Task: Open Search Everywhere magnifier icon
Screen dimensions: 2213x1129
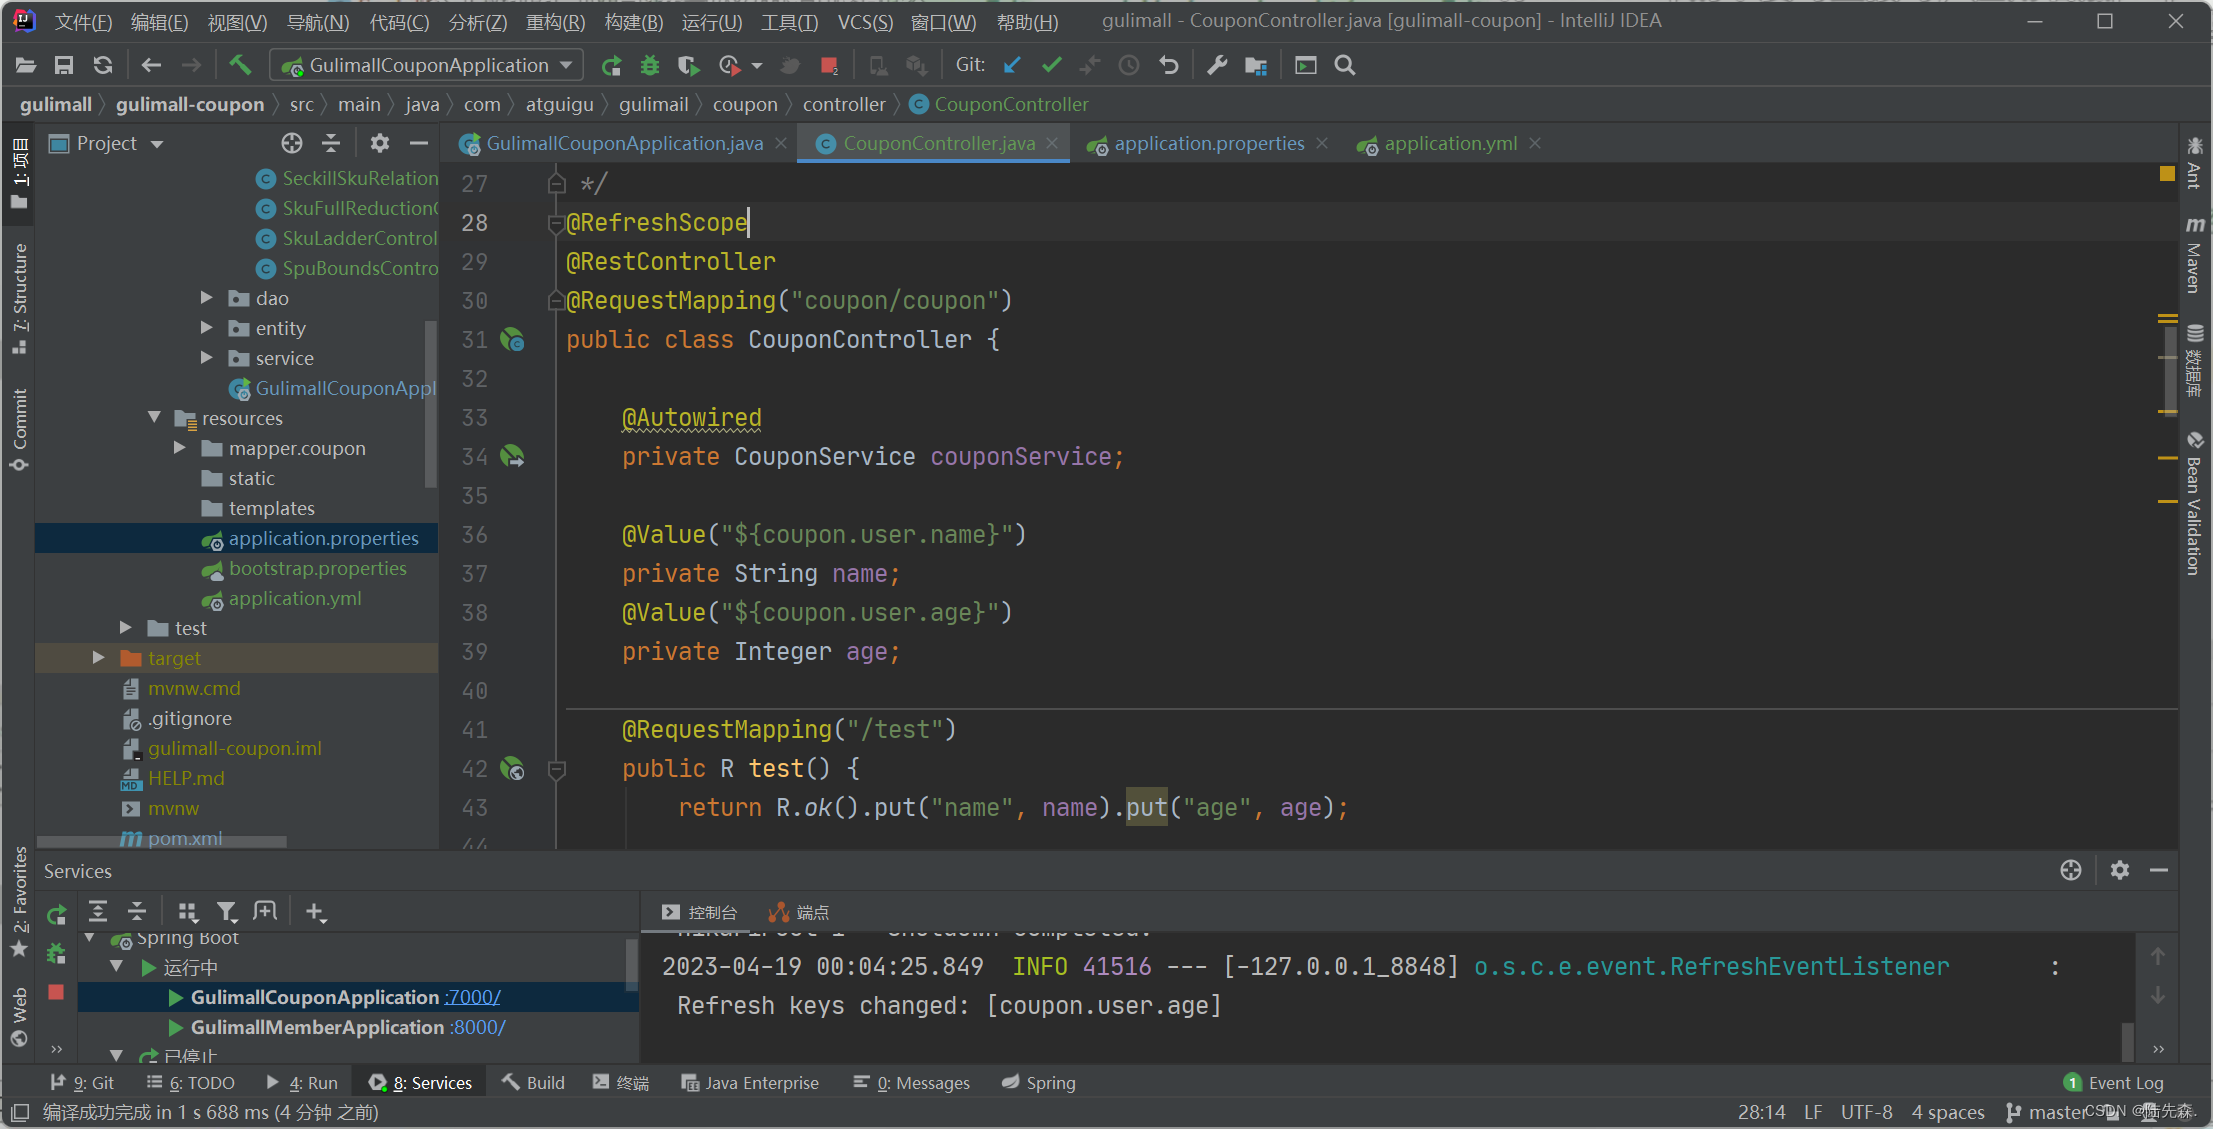Action: pos(1345,65)
